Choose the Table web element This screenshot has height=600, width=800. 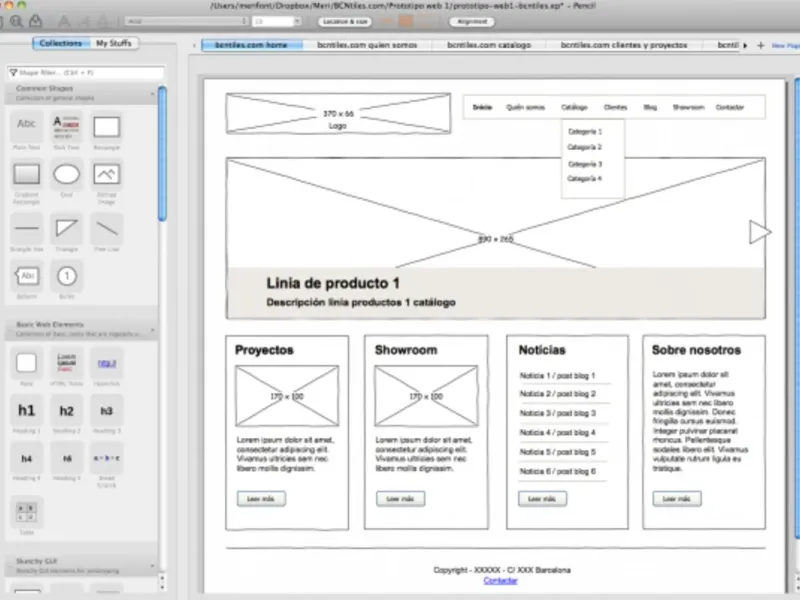tap(27, 515)
